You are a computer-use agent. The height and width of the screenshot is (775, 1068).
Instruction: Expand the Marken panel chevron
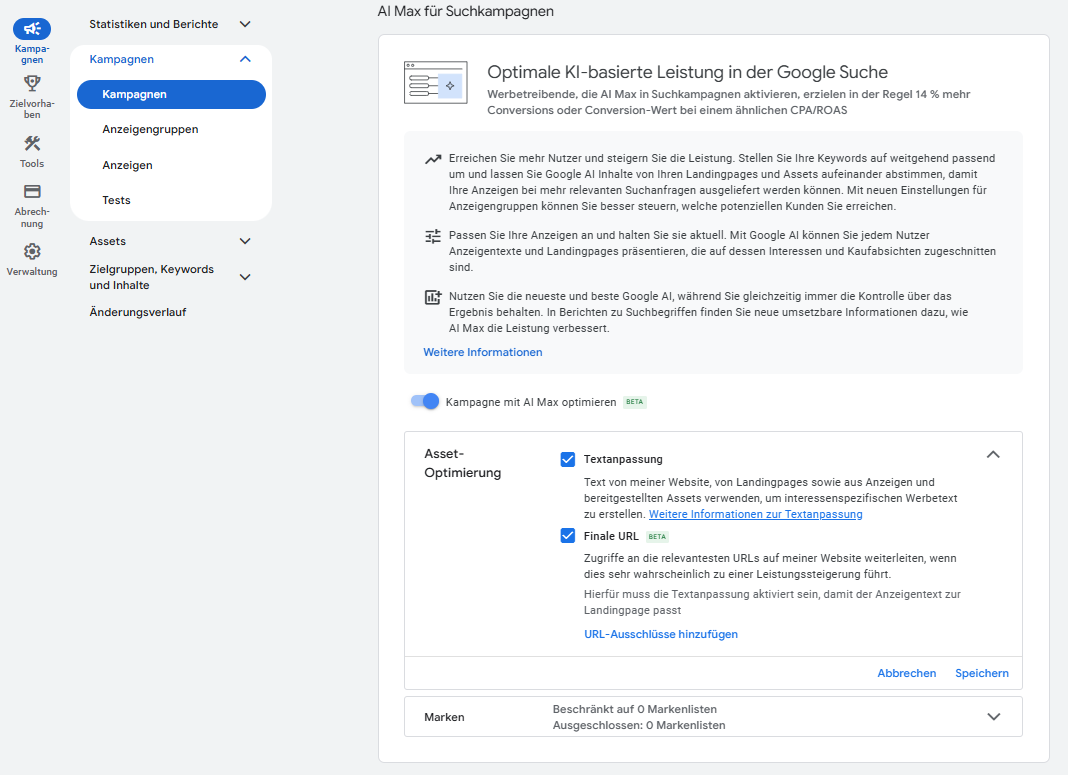point(993,717)
